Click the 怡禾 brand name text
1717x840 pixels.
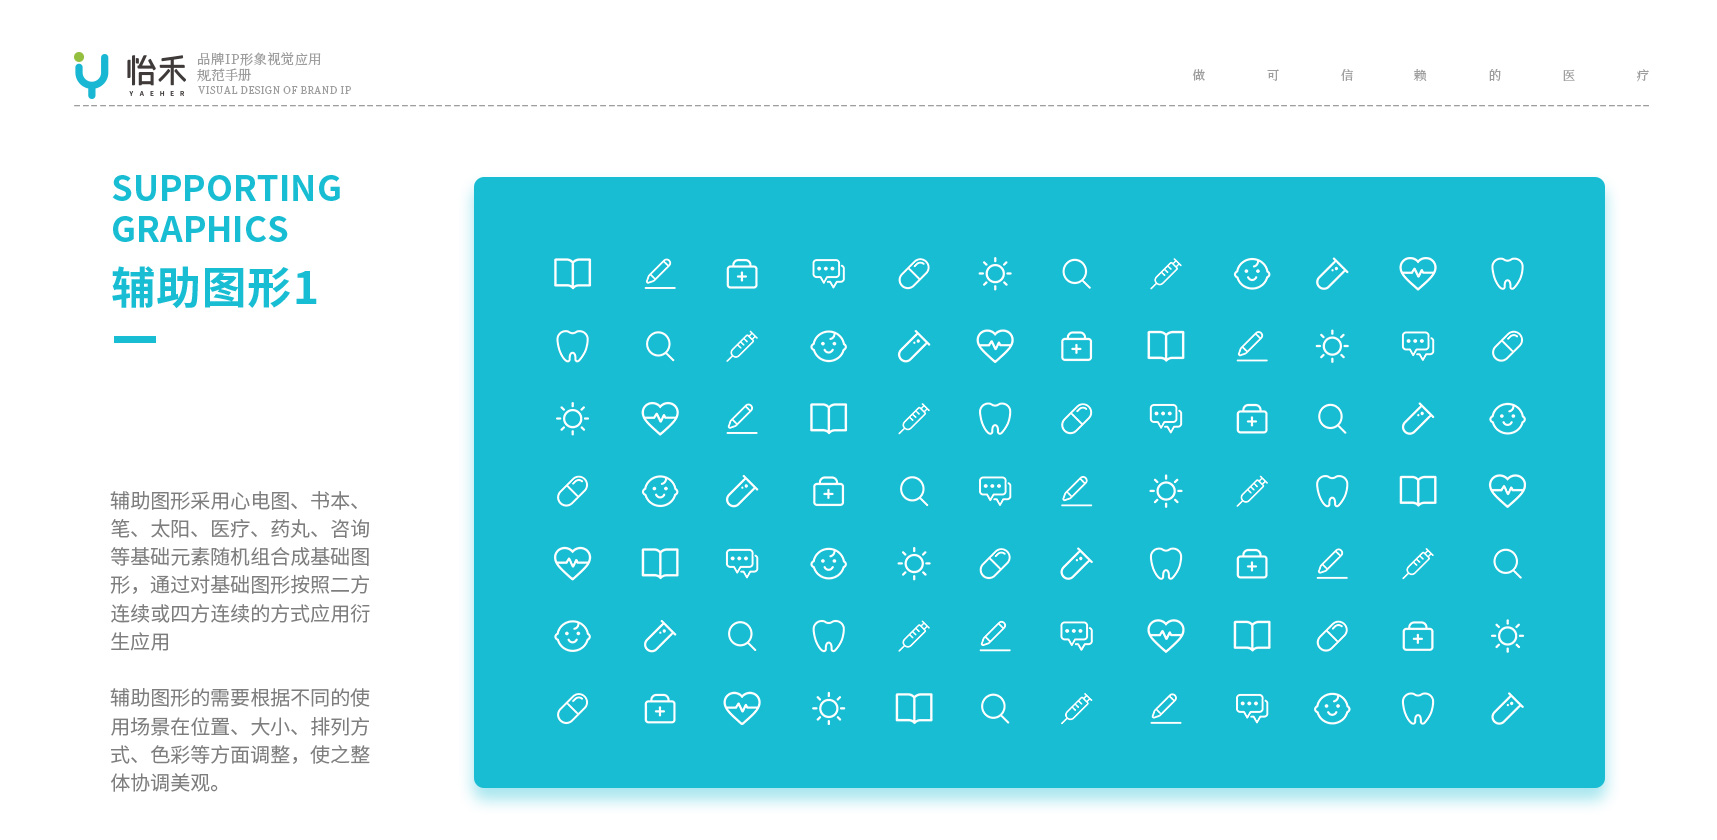click(x=156, y=71)
